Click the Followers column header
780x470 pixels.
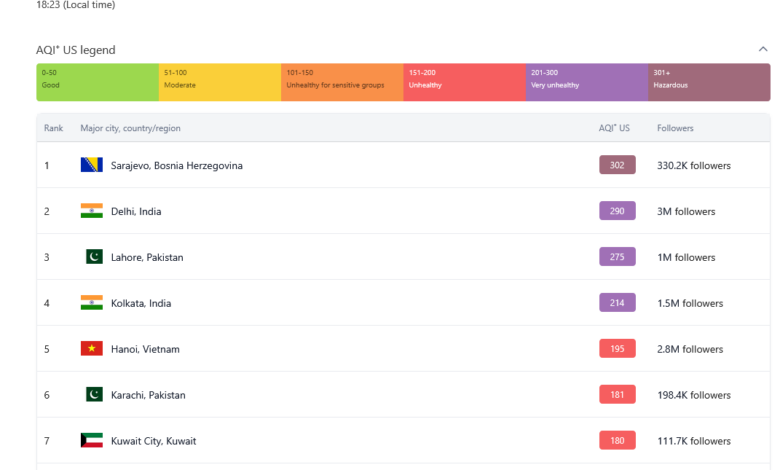(675, 128)
